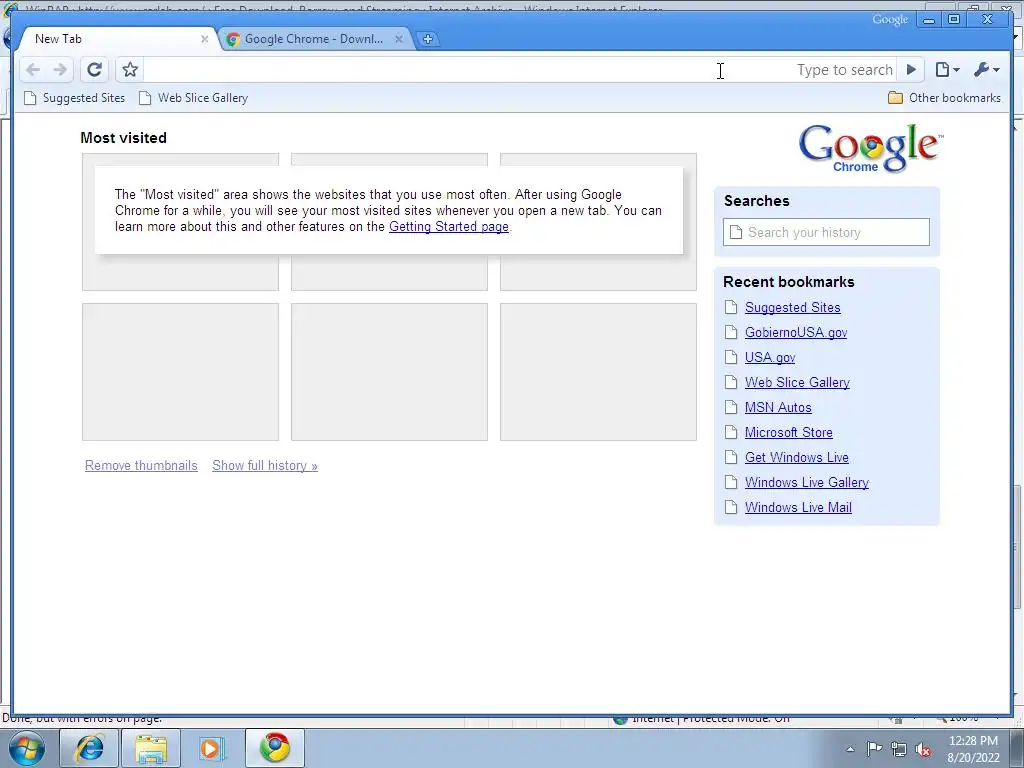Open the Other bookmarks folder
This screenshot has width=1024, height=768.
click(944, 98)
